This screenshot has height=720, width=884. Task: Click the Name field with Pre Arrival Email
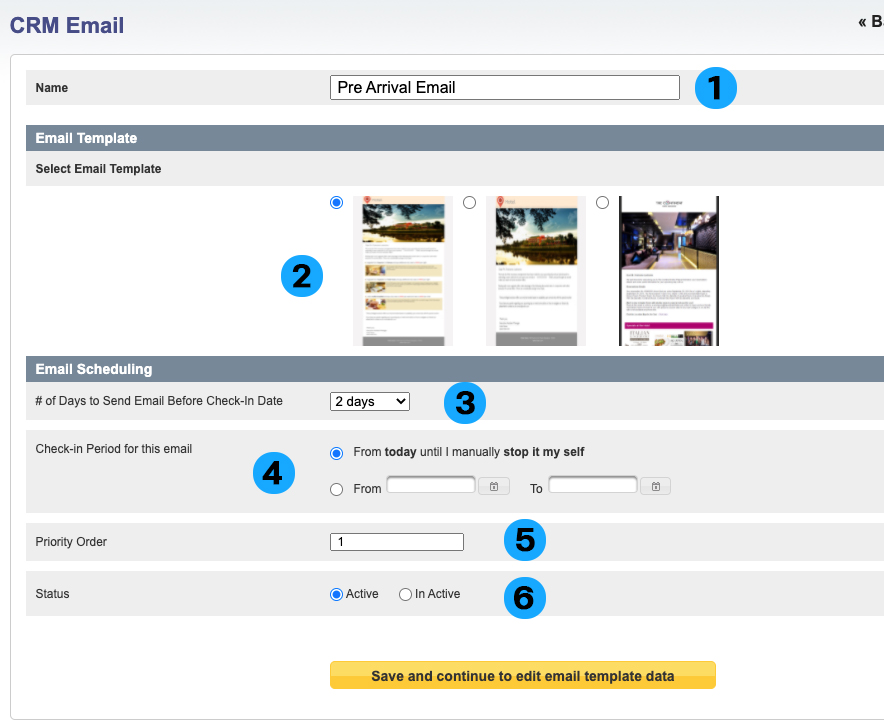504,88
